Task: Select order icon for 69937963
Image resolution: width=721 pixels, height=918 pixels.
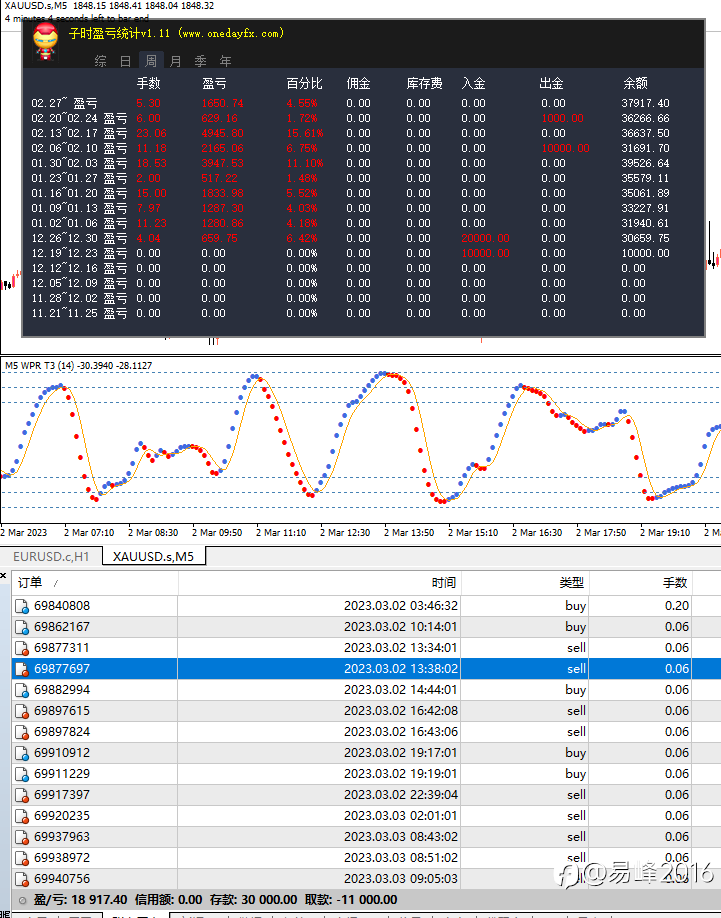Action: (x=22, y=837)
